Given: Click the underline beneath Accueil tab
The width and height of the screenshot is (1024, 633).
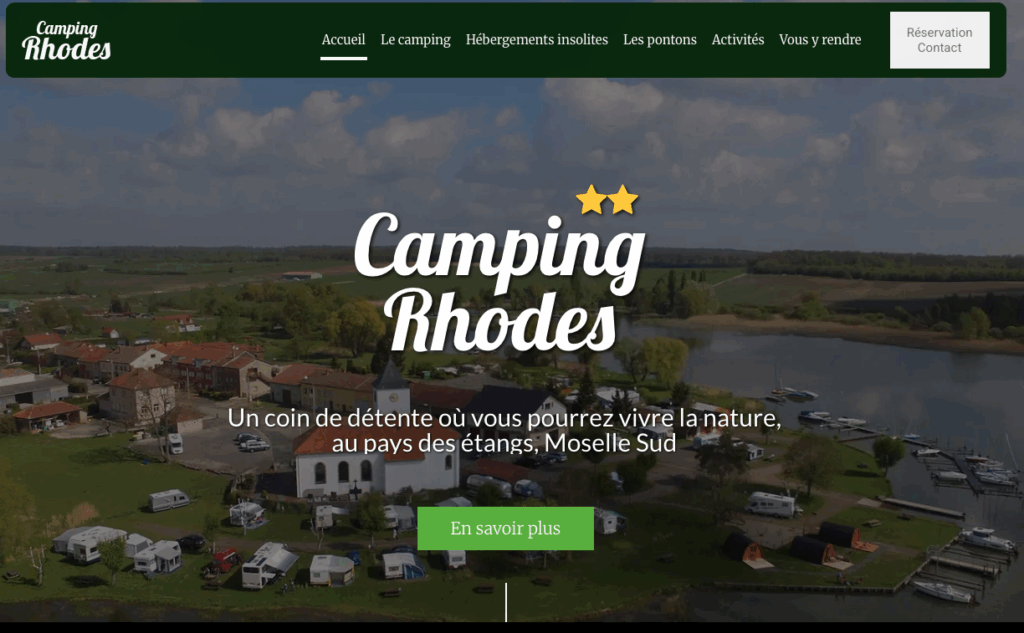Looking at the screenshot, I should (344, 58).
